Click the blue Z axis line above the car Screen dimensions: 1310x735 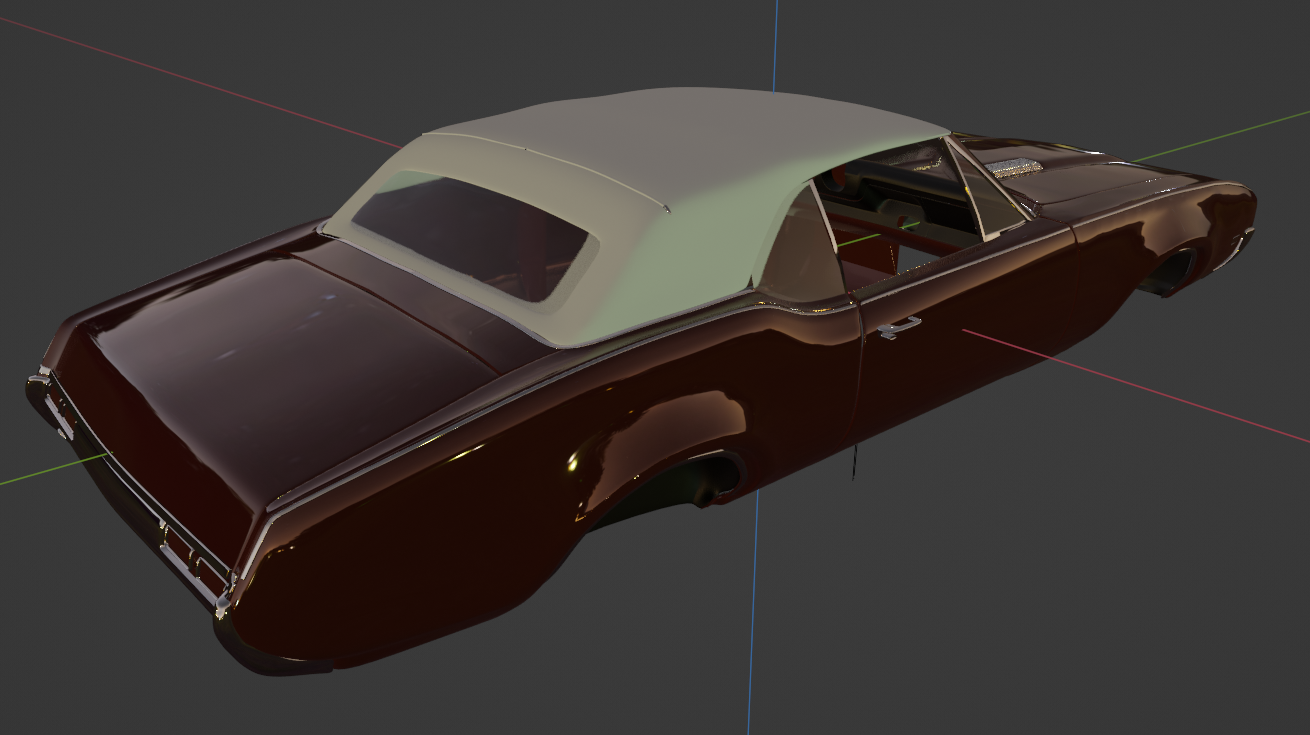776,40
